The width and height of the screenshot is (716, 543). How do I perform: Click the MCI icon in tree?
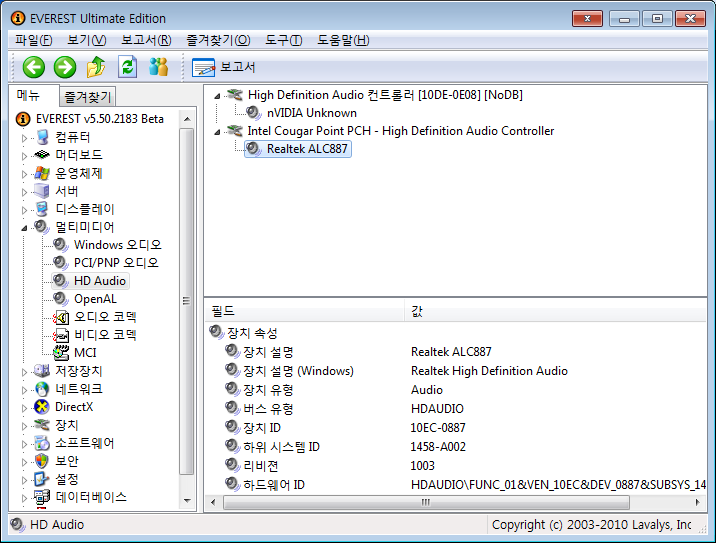point(61,353)
